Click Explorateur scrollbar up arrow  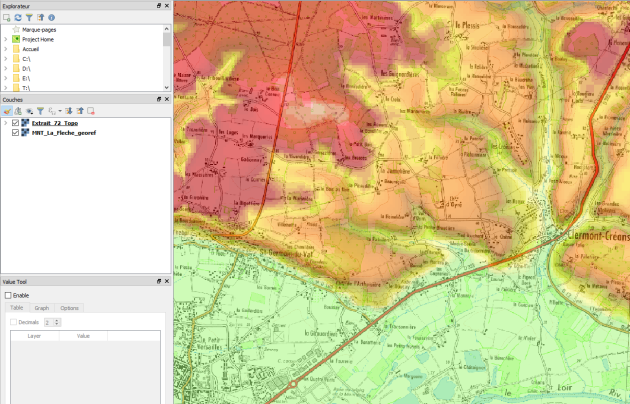click(167, 29)
